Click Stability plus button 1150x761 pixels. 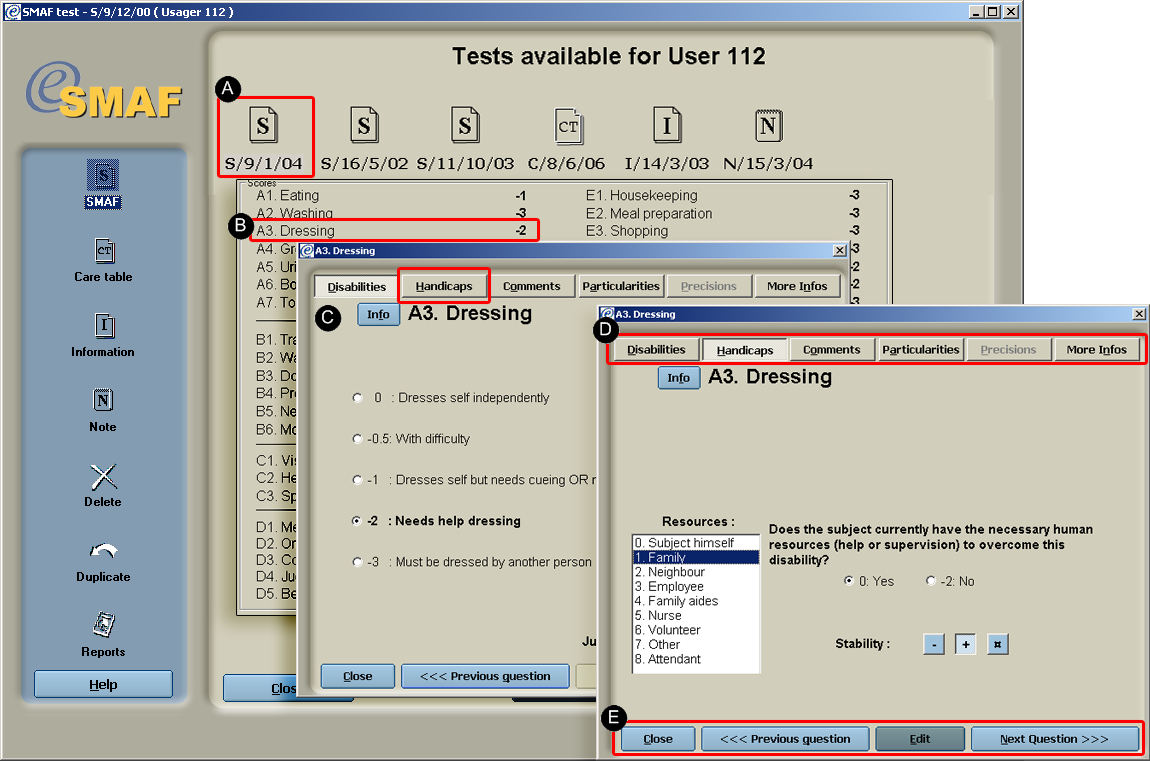point(965,644)
